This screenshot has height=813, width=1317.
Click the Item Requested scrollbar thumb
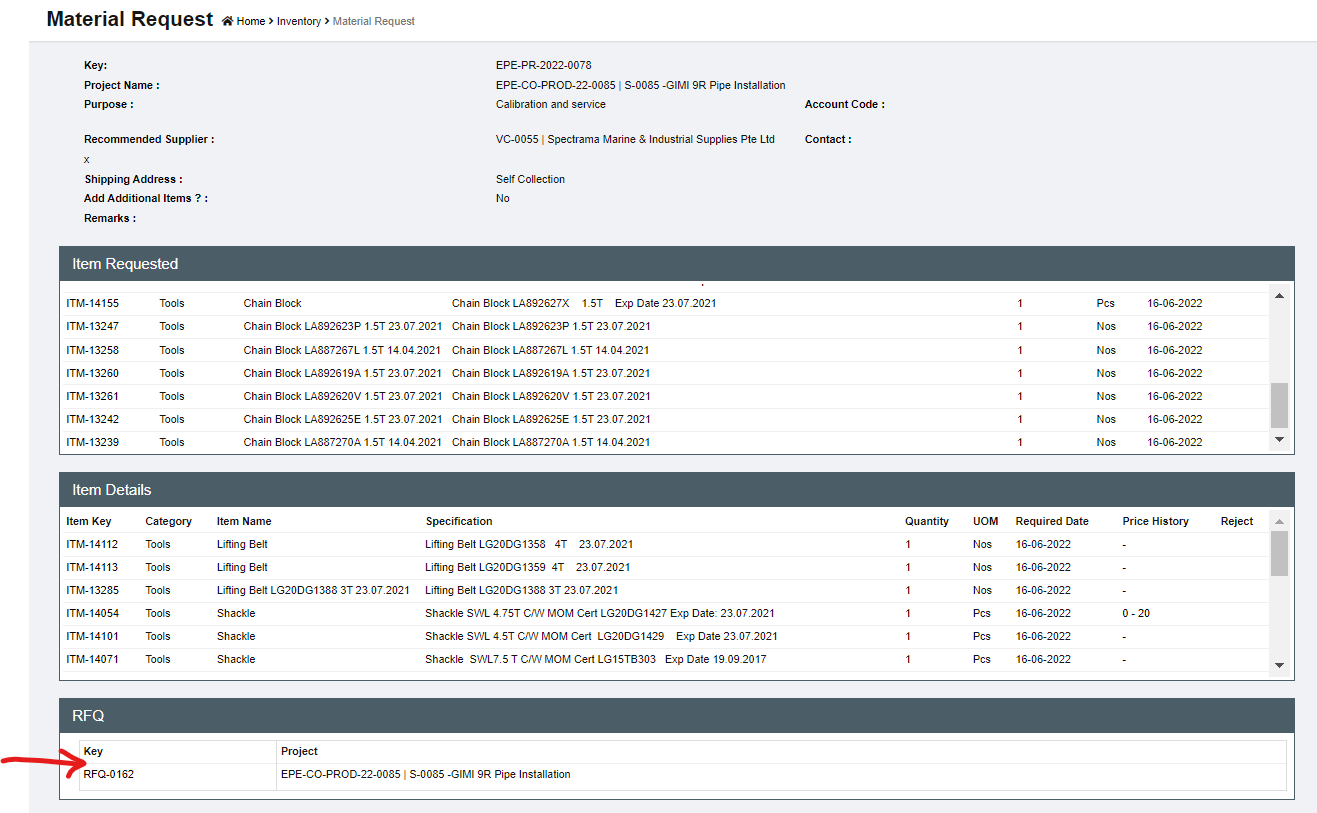coord(1279,405)
